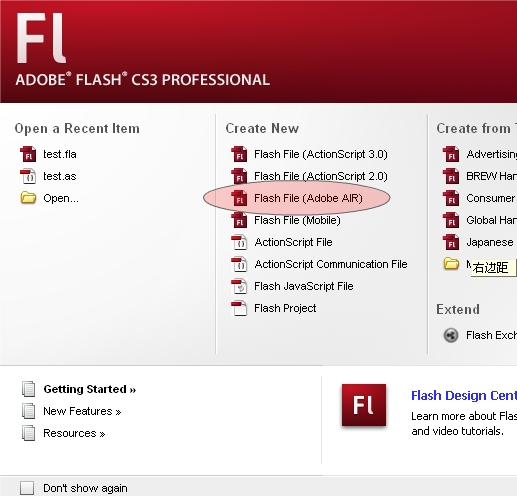Click the test.fla file icon
The image size is (517, 496).
28,154
